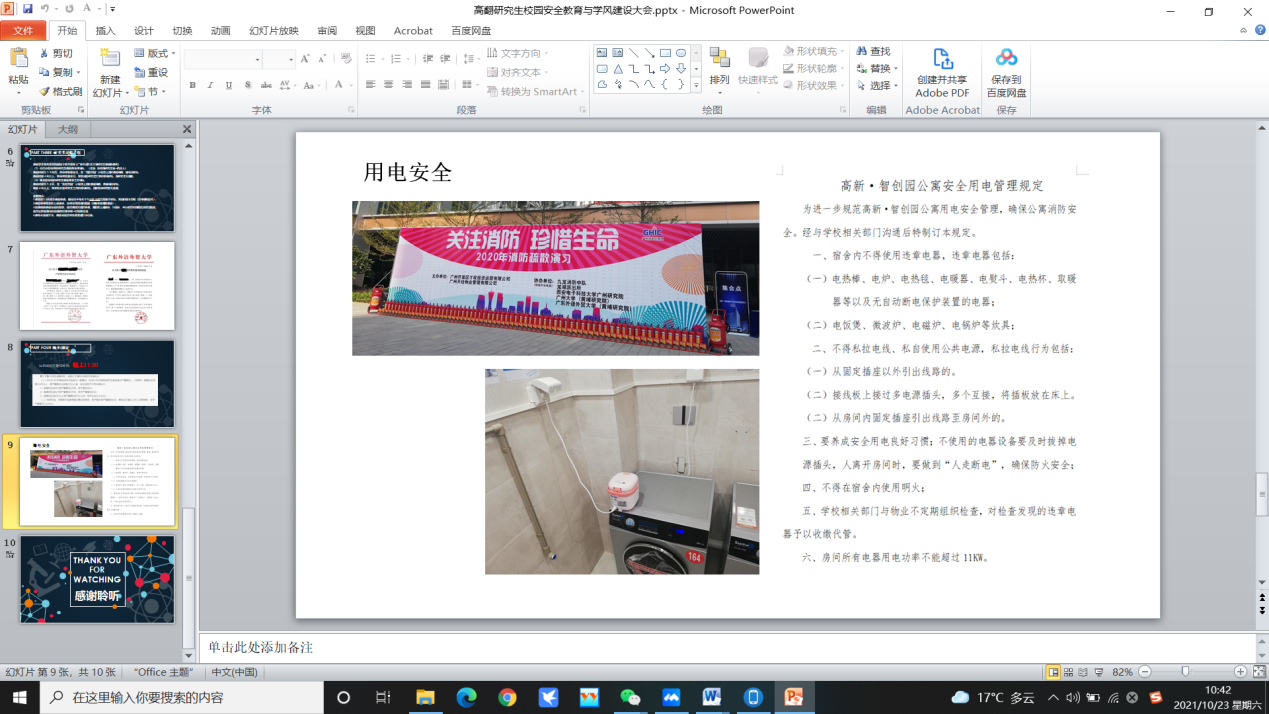Viewport: 1269px width, 714px height.
Task: Open the Insert (插入) ribbon tab
Action: [105, 31]
